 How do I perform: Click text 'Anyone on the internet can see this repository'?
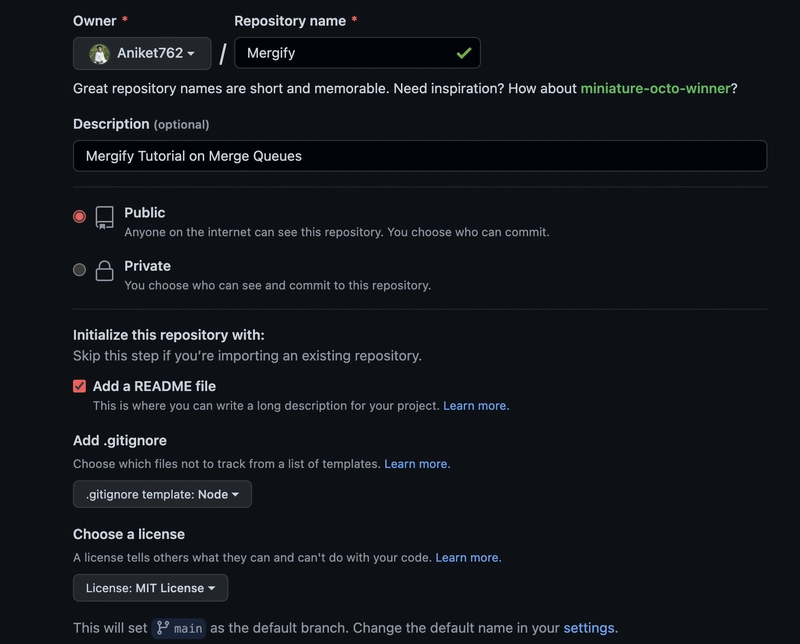253,232
